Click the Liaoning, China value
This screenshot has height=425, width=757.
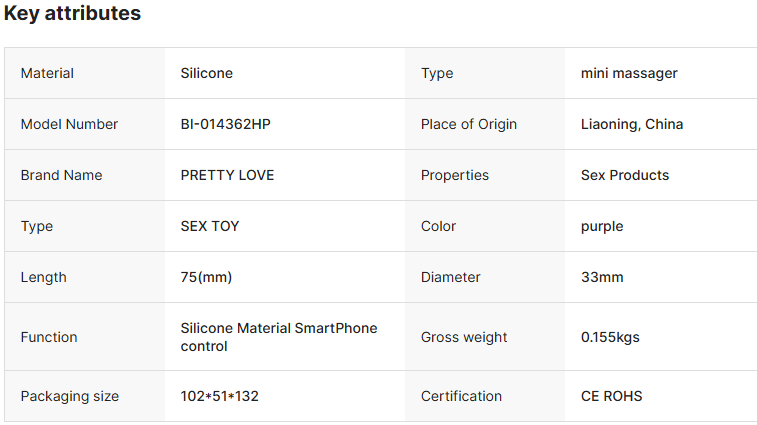point(632,124)
